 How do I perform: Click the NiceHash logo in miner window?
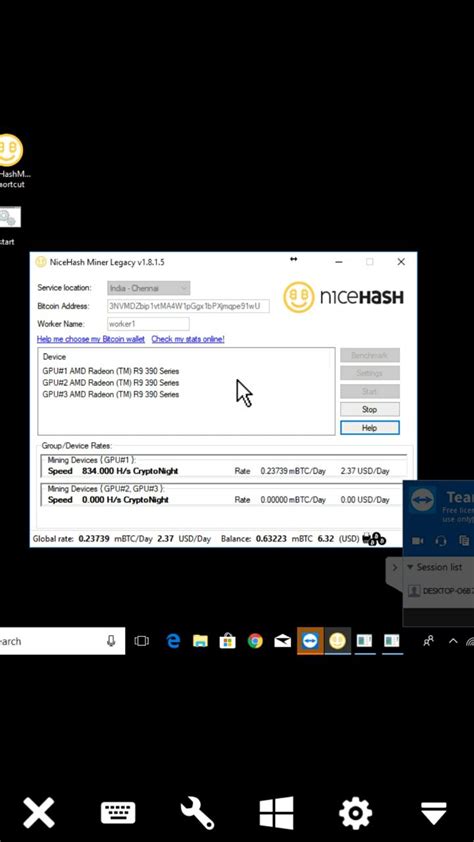click(x=344, y=297)
